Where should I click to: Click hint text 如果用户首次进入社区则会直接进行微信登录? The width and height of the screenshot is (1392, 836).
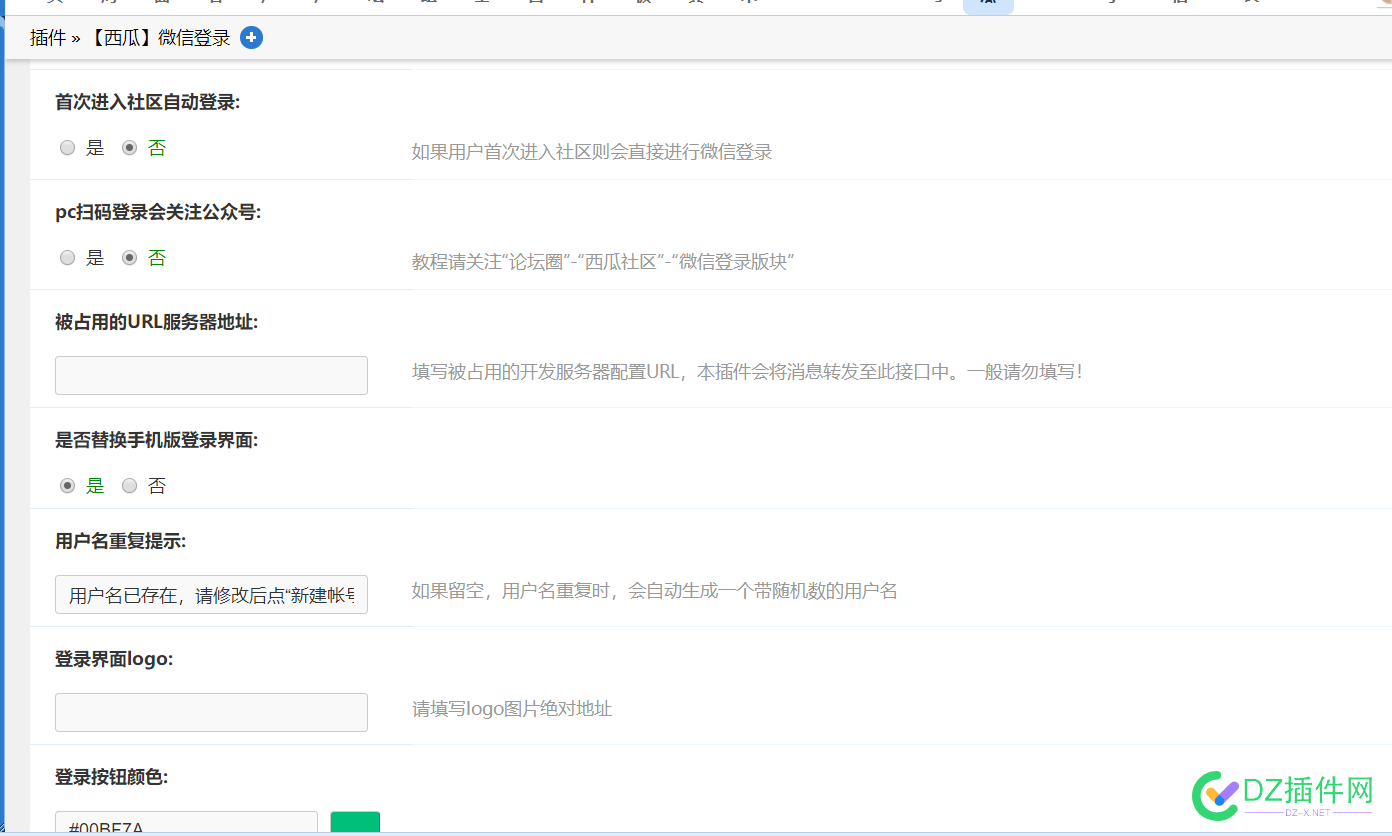[x=592, y=152]
